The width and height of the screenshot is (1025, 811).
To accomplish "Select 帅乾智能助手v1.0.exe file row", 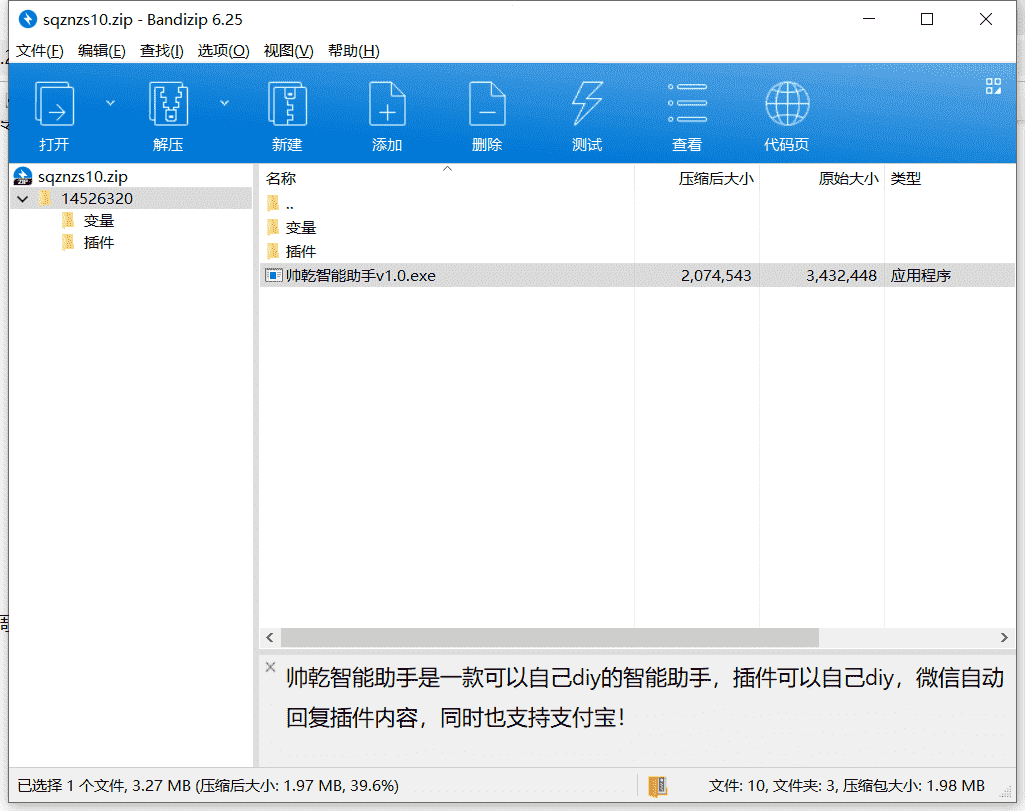I will (637, 275).
